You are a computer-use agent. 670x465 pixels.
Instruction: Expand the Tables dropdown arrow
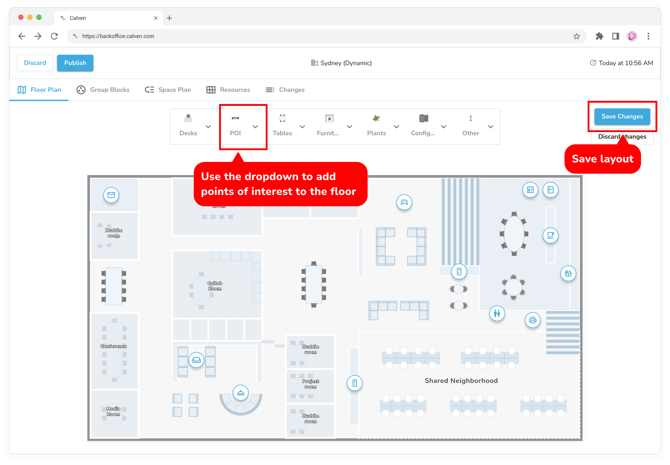click(302, 127)
